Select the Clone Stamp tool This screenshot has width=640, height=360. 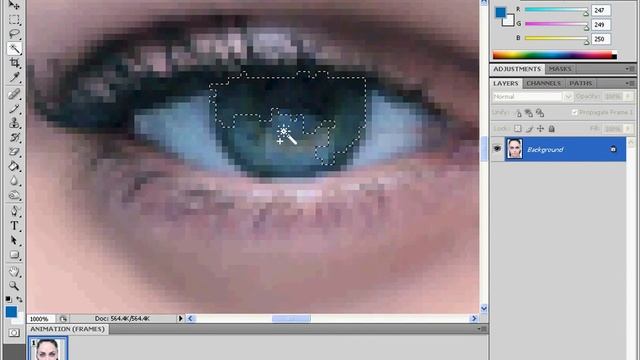pos(14,123)
